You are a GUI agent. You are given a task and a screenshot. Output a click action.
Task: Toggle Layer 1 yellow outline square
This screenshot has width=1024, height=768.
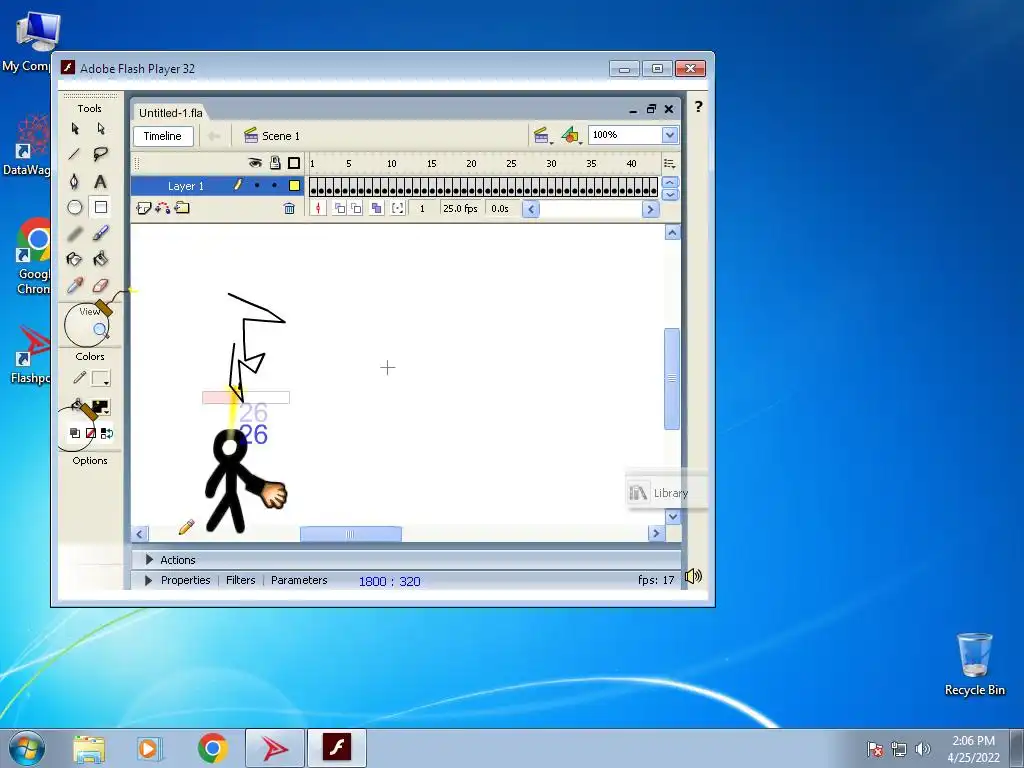(x=295, y=185)
